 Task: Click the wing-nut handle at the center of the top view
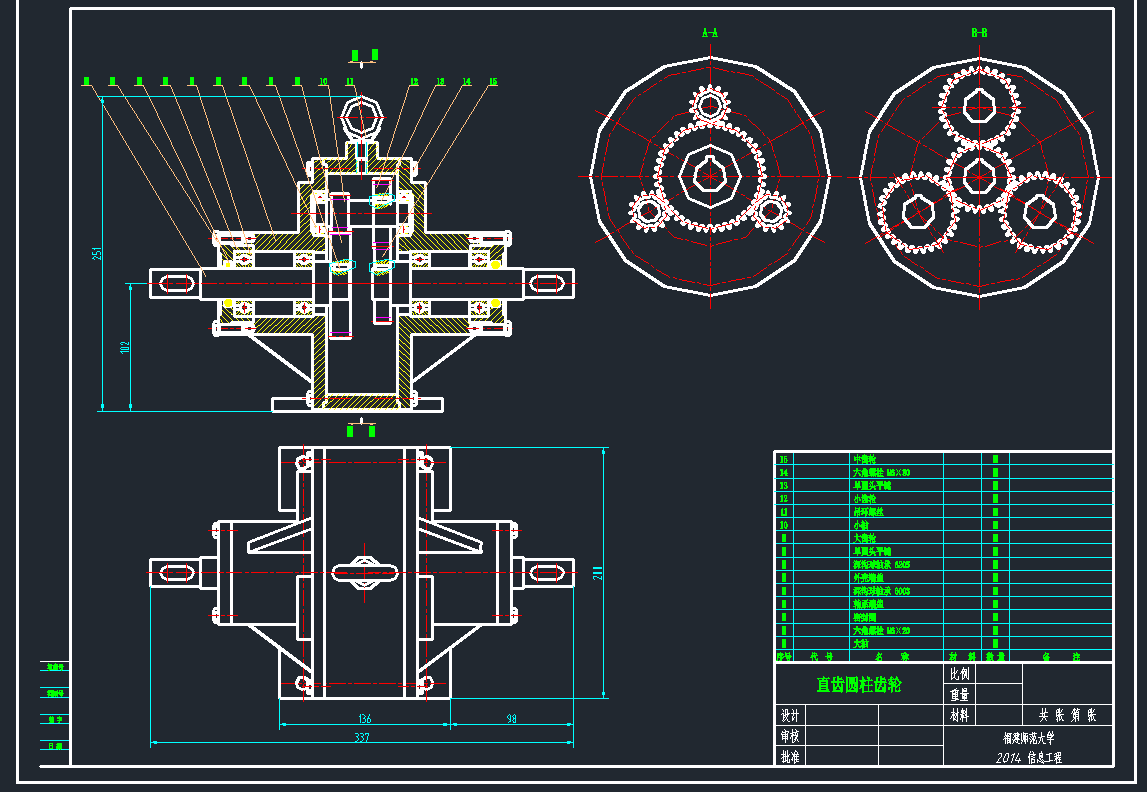pos(364,572)
